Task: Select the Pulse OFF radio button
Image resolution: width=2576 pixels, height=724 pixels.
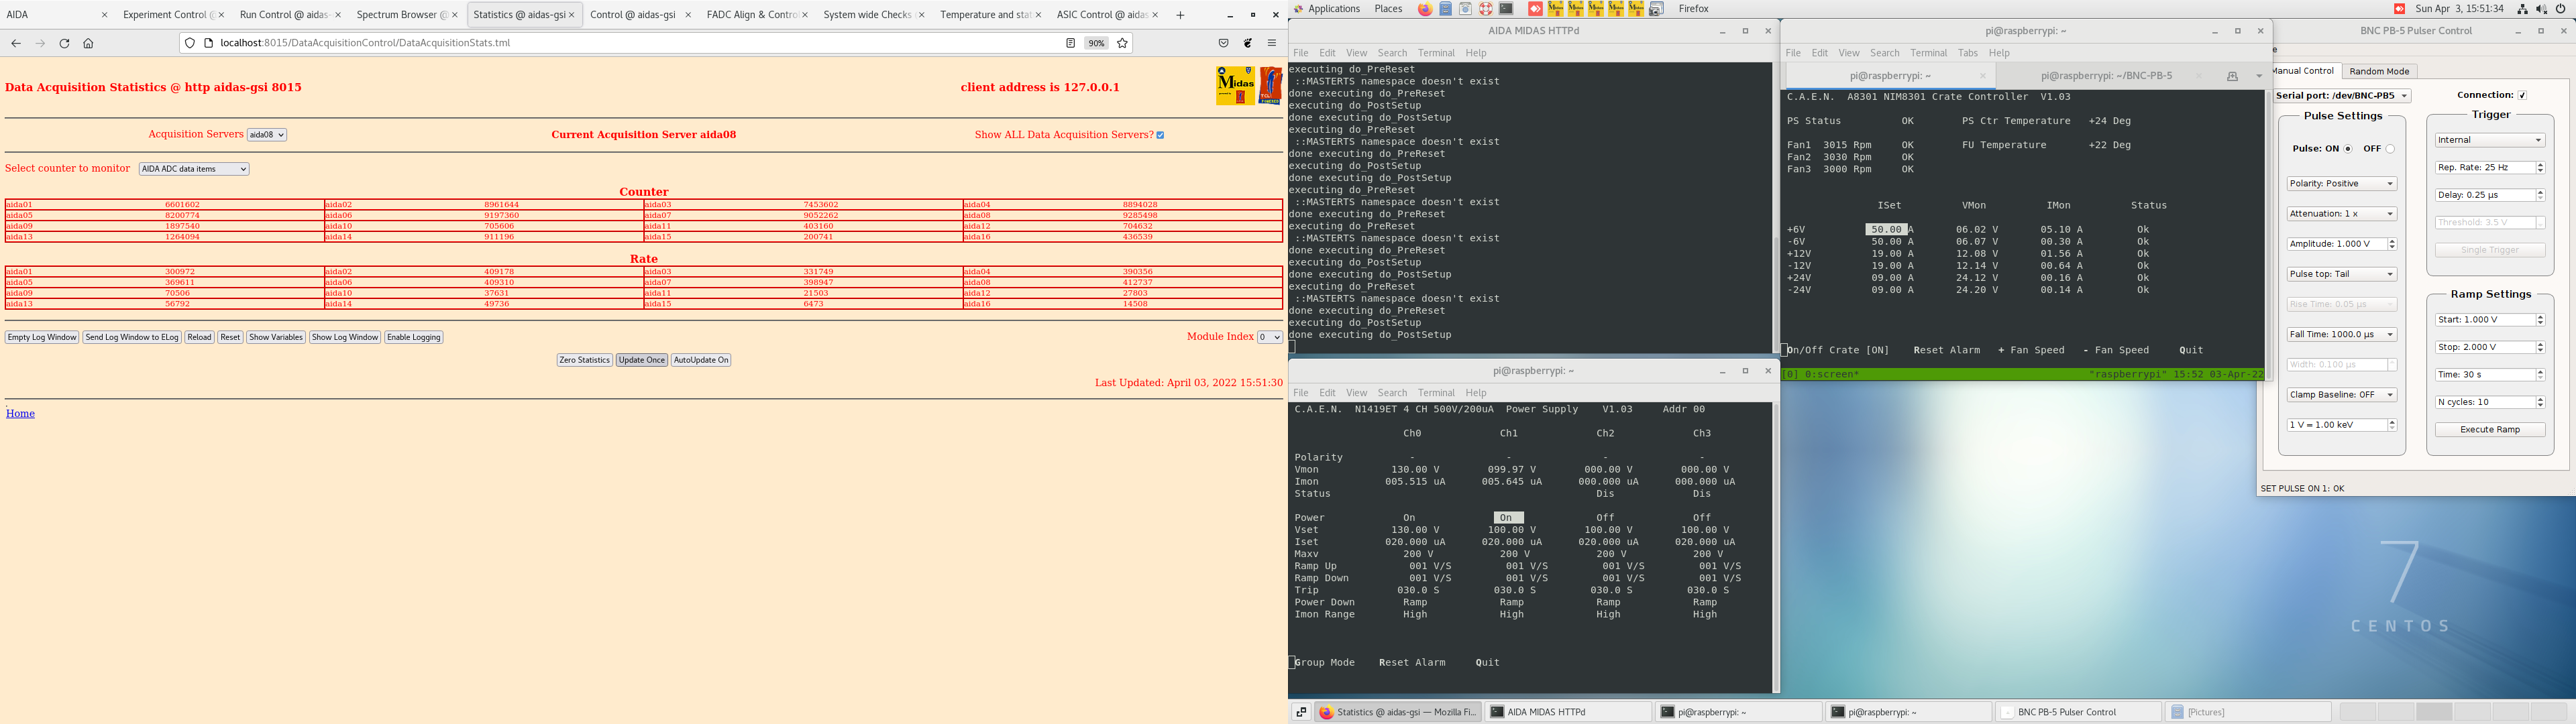Action: pyautogui.click(x=2390, y=149)
